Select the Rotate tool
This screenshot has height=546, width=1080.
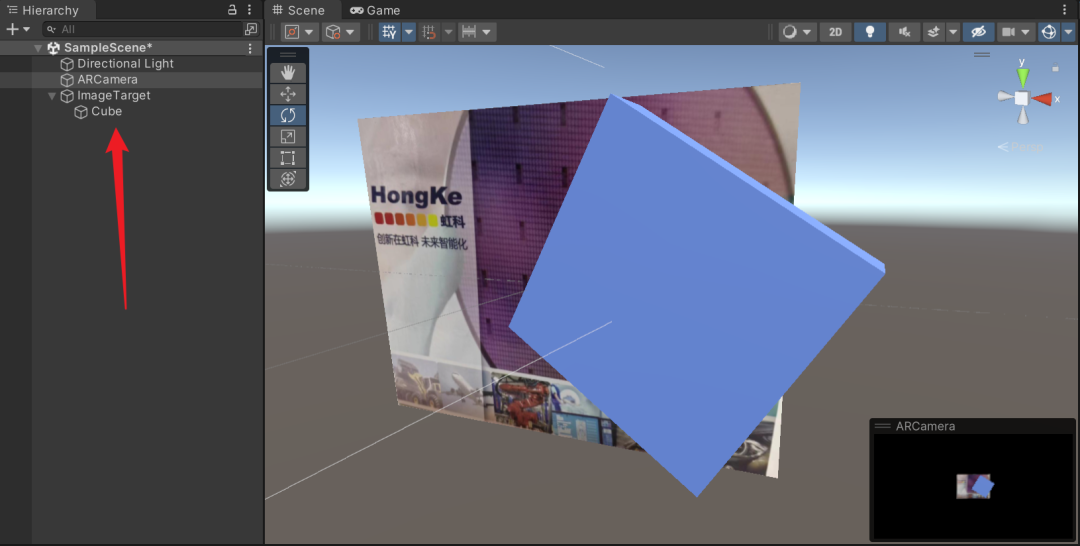[288, 115]
